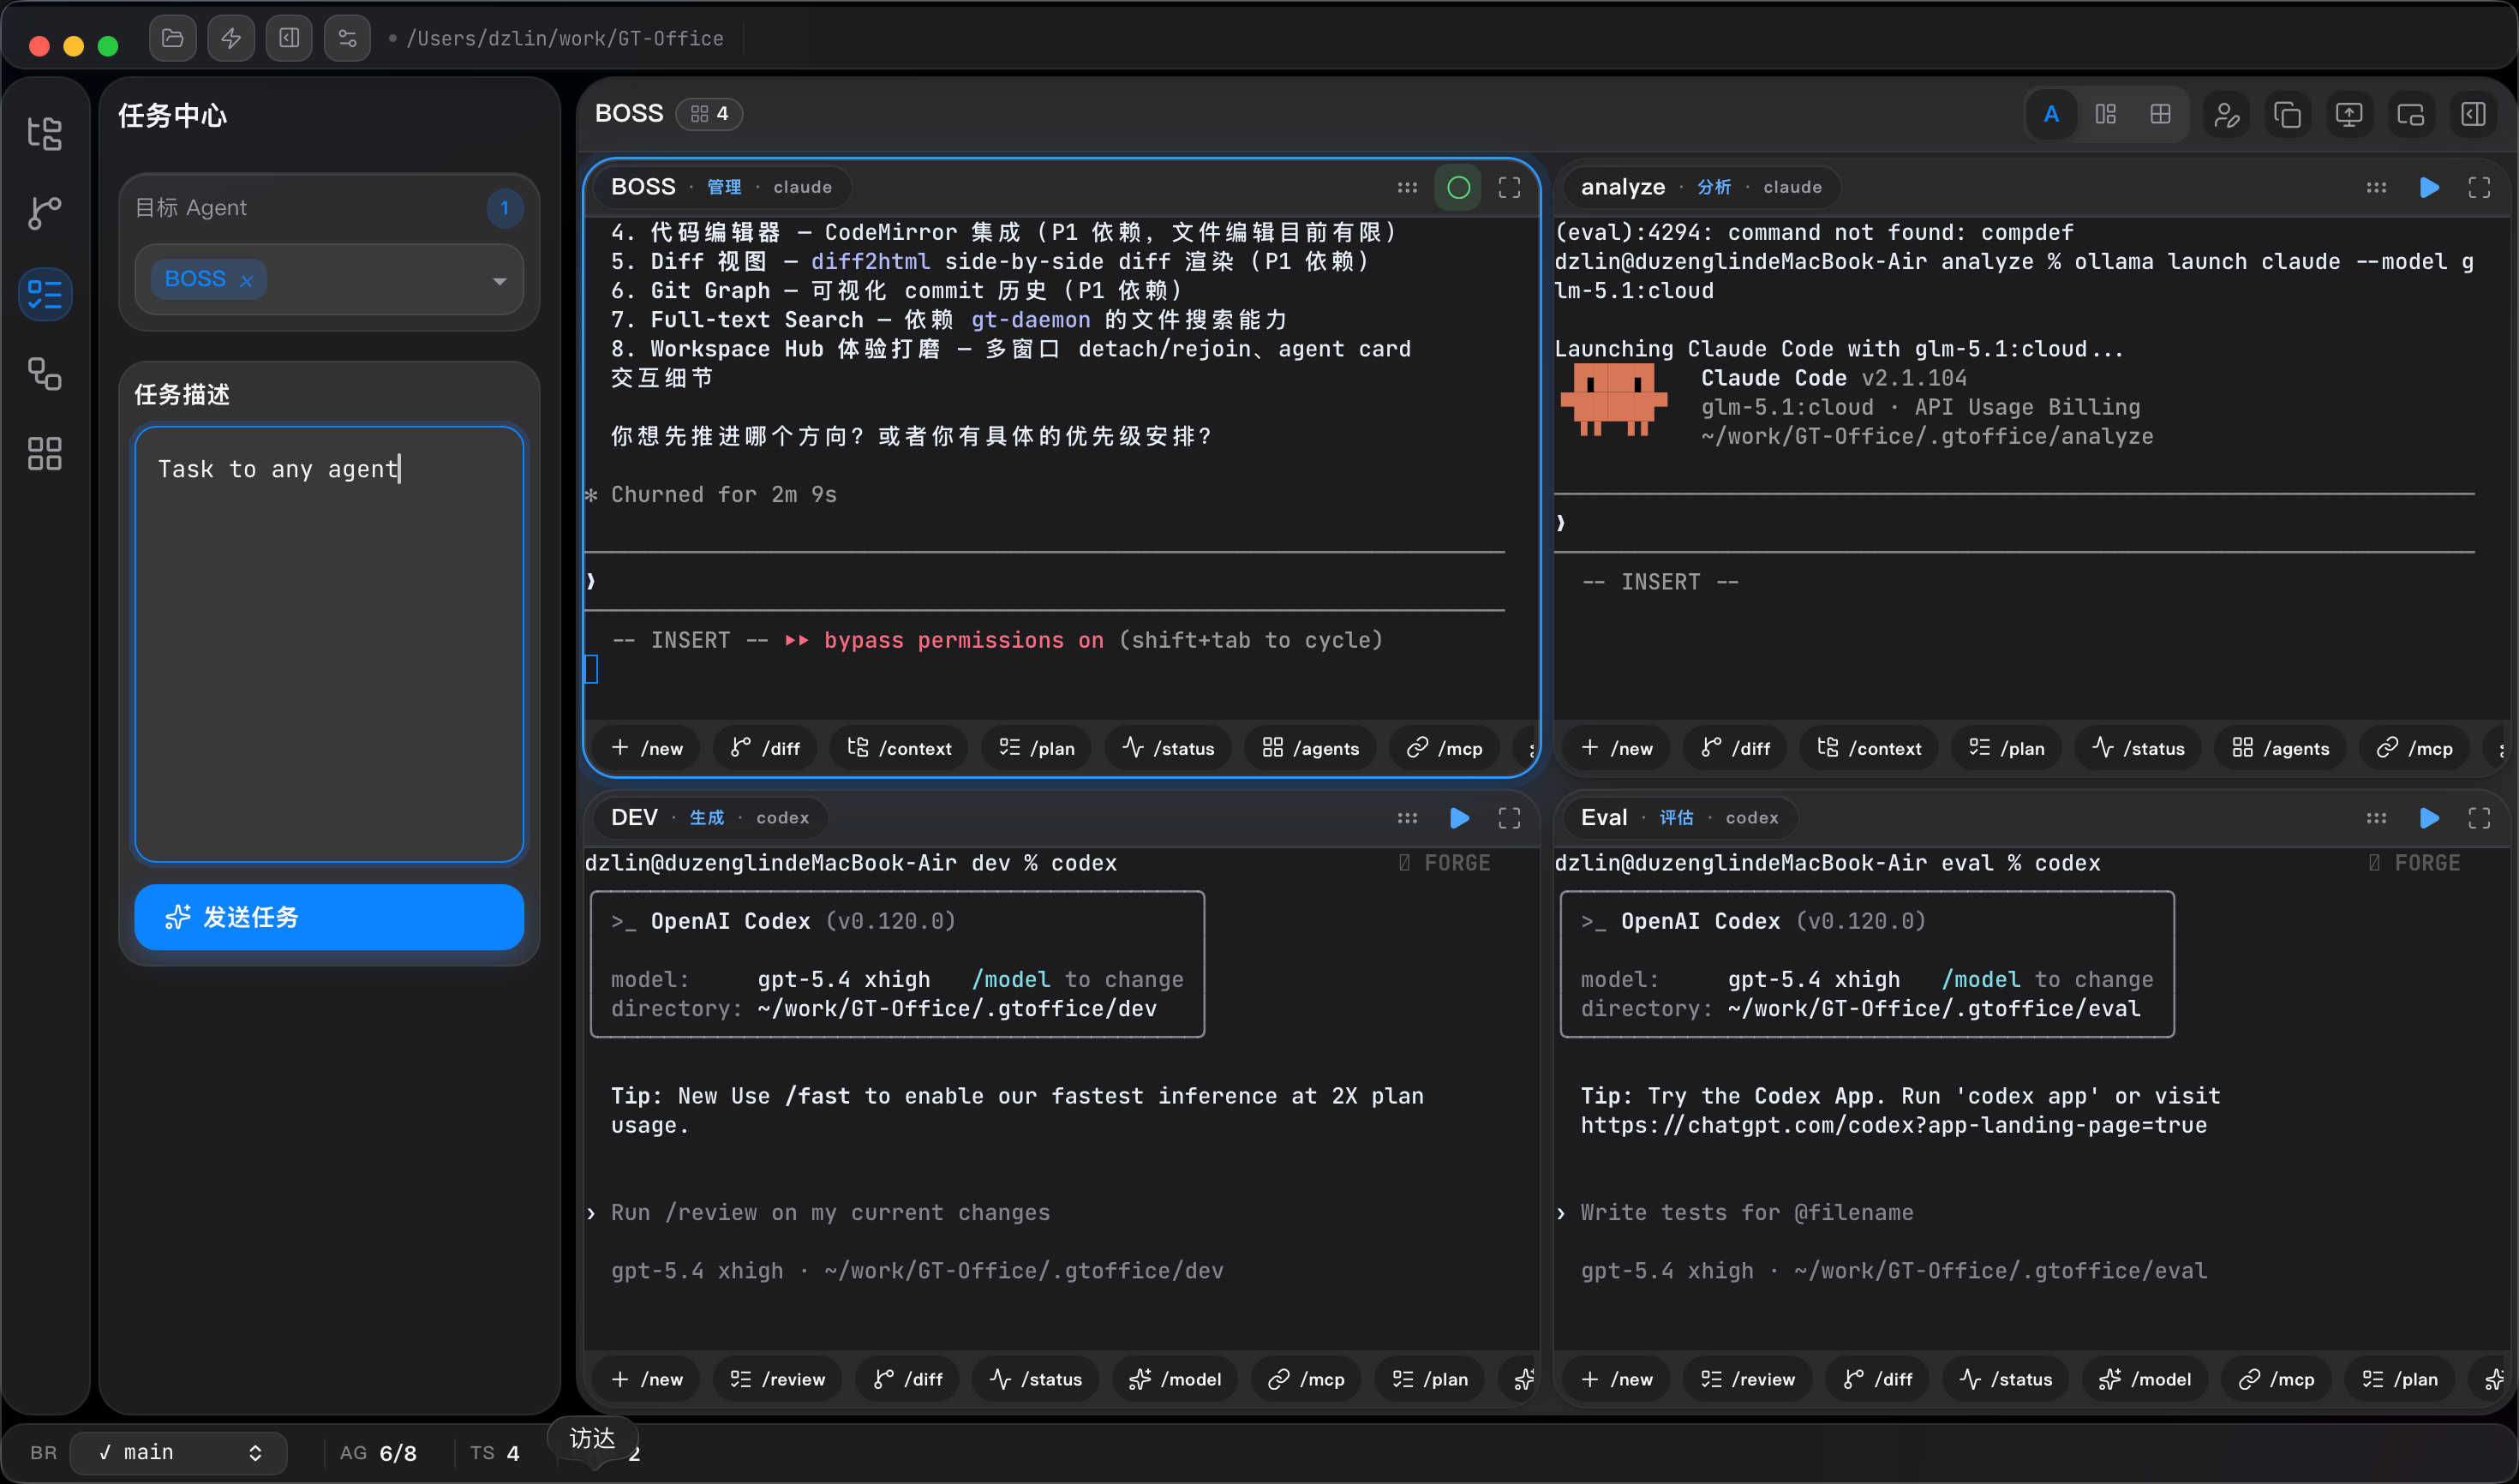
Task: Switch to the DEV tab label
Action: tap(634, 817)
